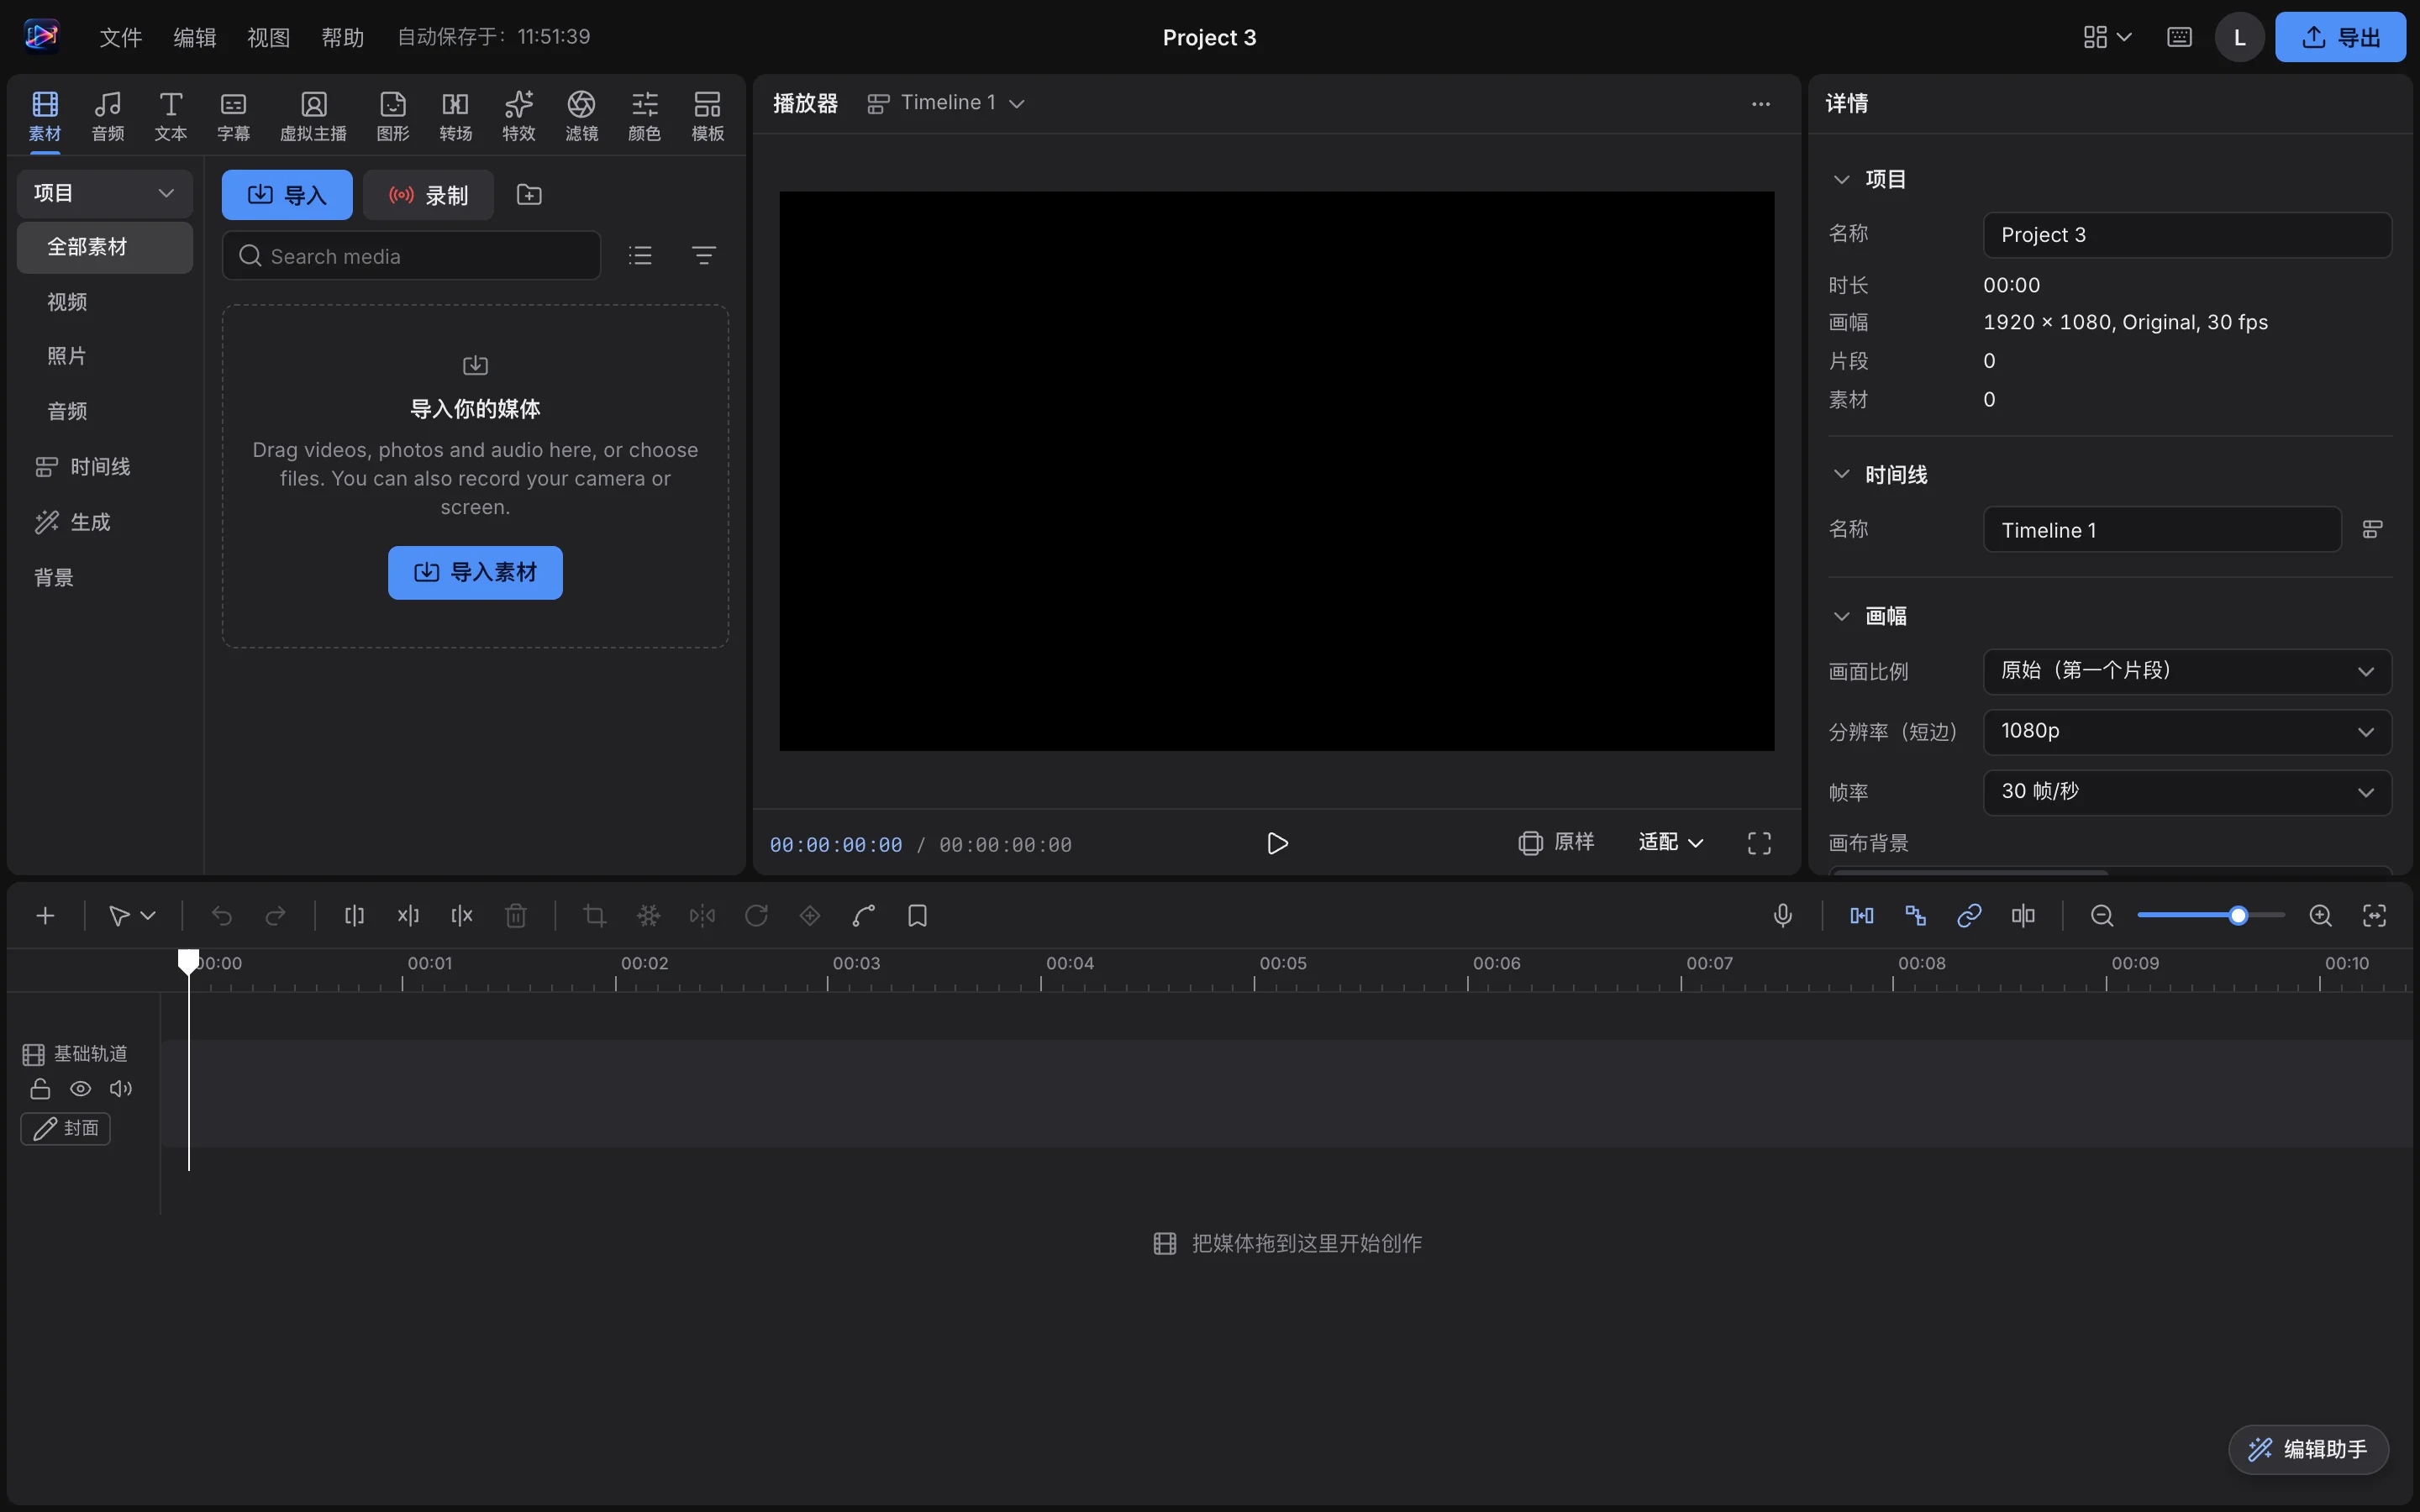
Task: Open the 帮助 menu
Action: [342, 38]
